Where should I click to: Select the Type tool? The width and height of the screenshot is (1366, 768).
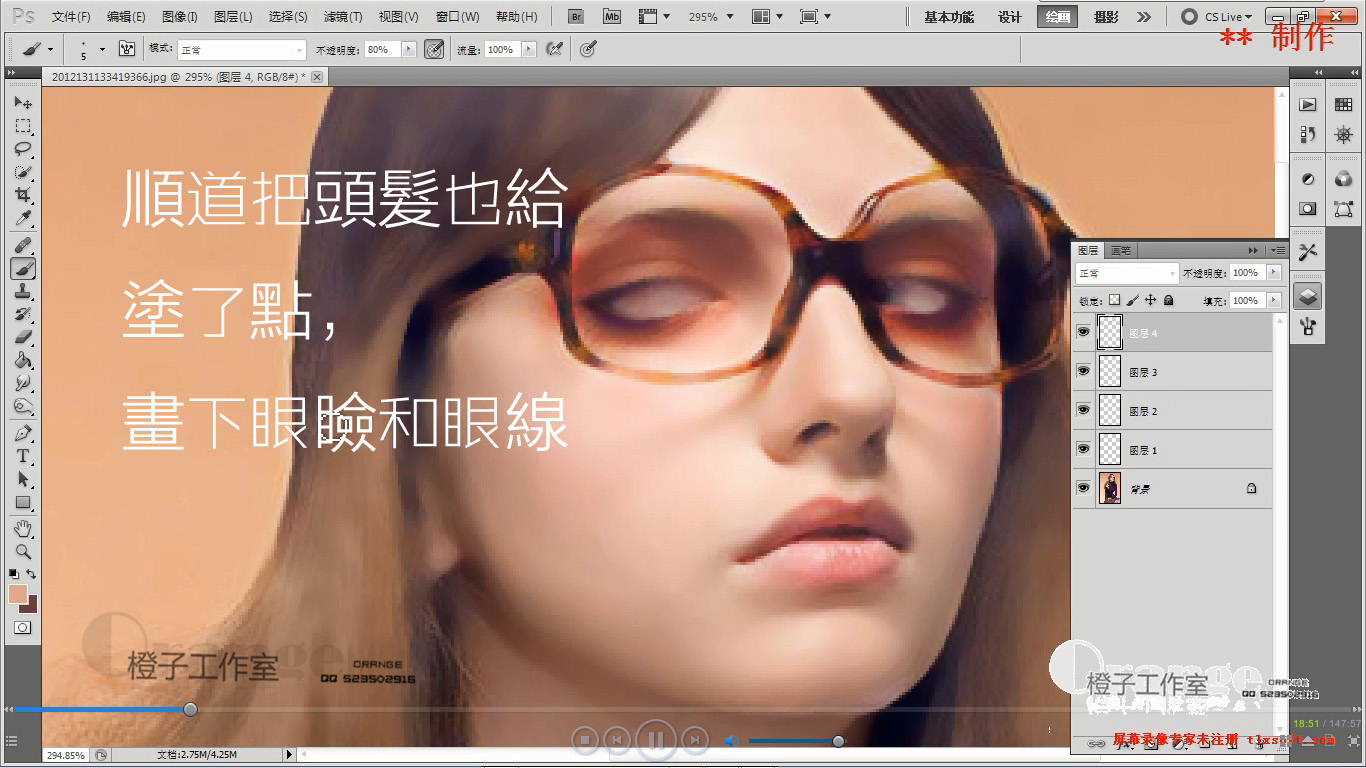pos(23,457)
